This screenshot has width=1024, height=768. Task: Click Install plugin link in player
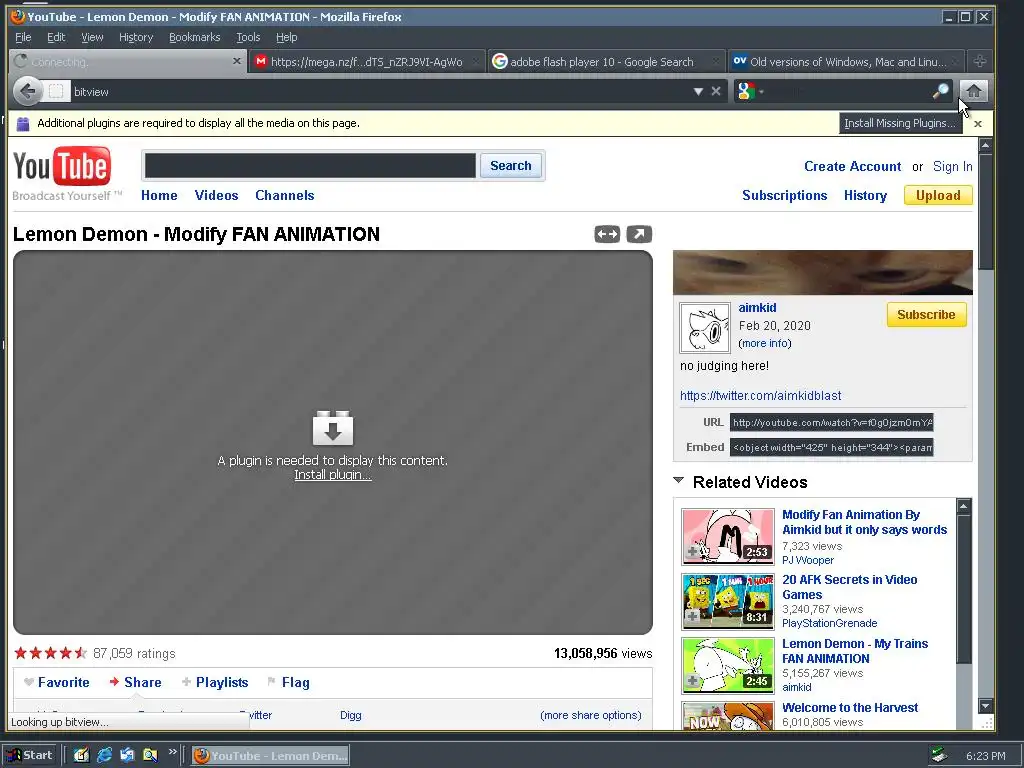pos(333,475)
